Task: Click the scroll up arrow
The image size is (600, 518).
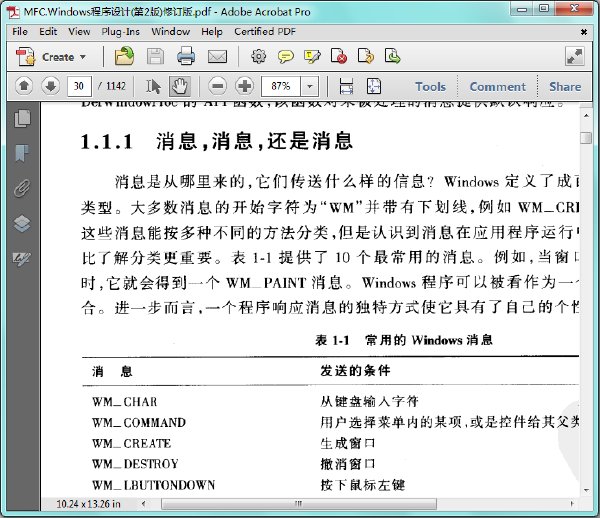Action: tap(586, 115)
